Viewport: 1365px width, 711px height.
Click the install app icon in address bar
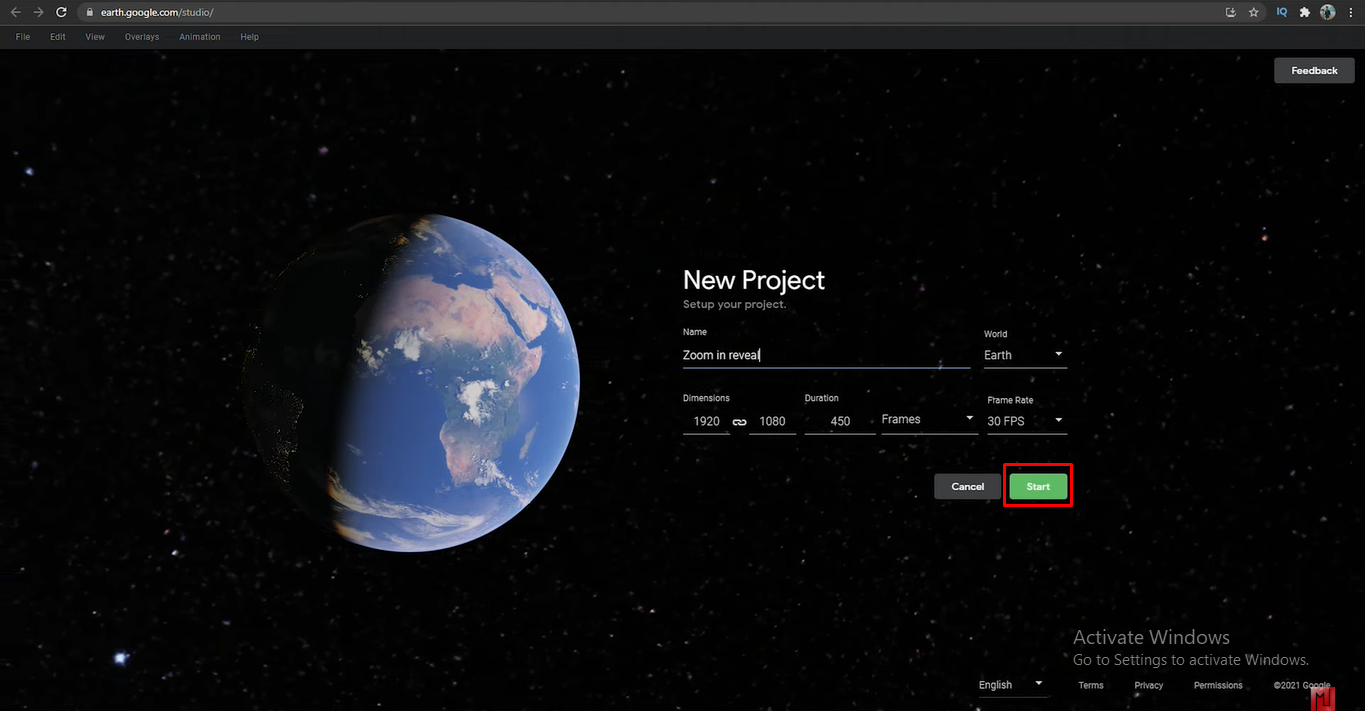pyautogui.click(x=1230, y=12)
